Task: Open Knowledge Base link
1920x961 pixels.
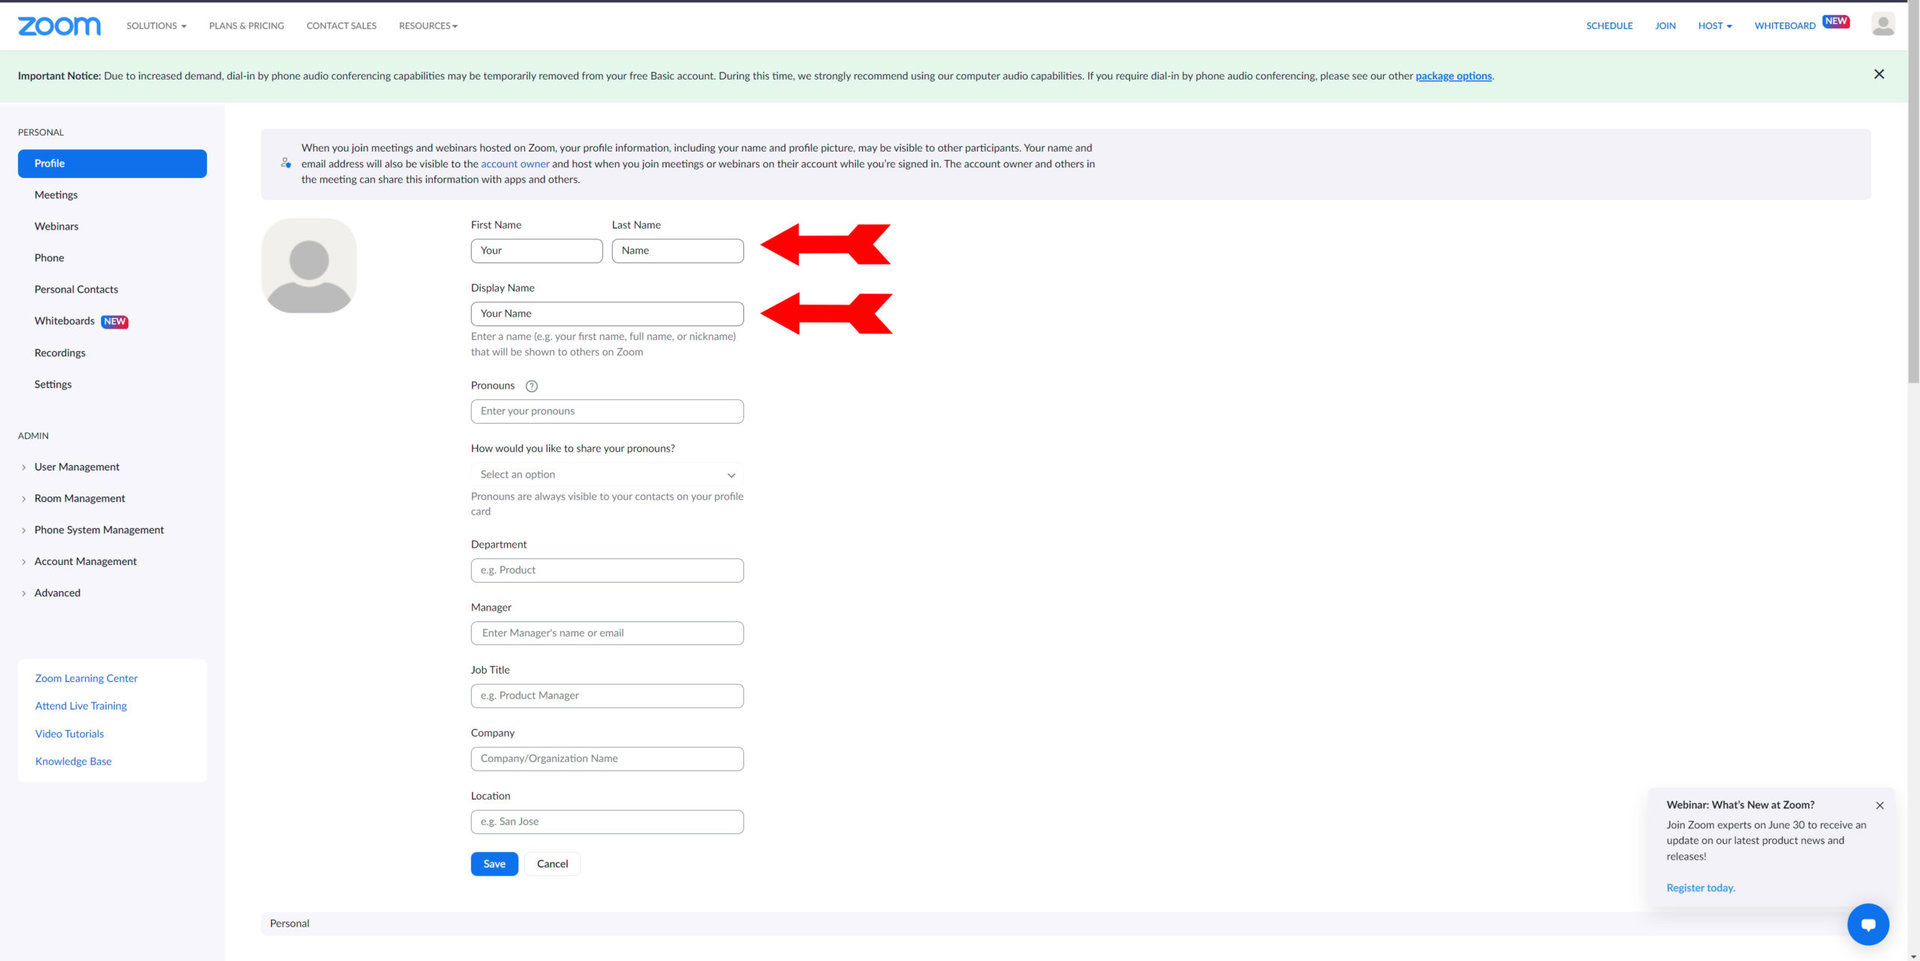Action: coord(73,761)
